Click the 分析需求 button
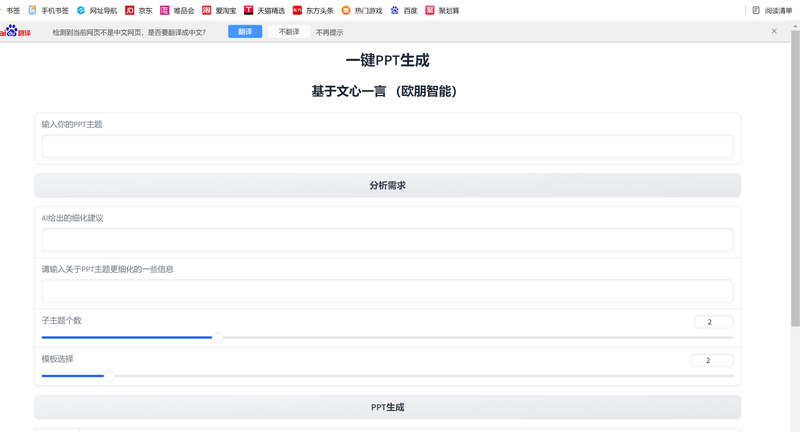800x432 pixels. (x=387, y=185)
